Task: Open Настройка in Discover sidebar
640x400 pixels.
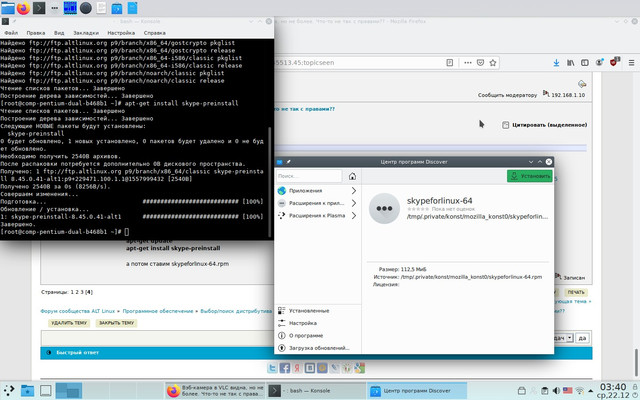Action: 318,323
